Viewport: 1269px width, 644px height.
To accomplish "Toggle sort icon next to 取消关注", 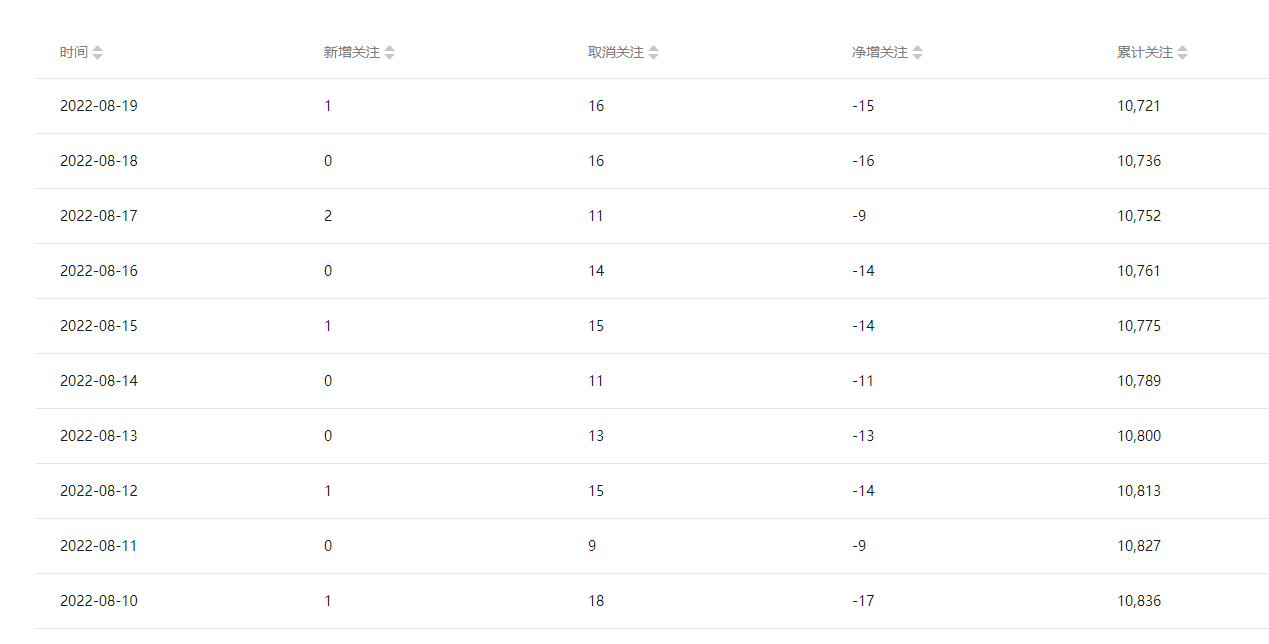I will click(653, 53).
